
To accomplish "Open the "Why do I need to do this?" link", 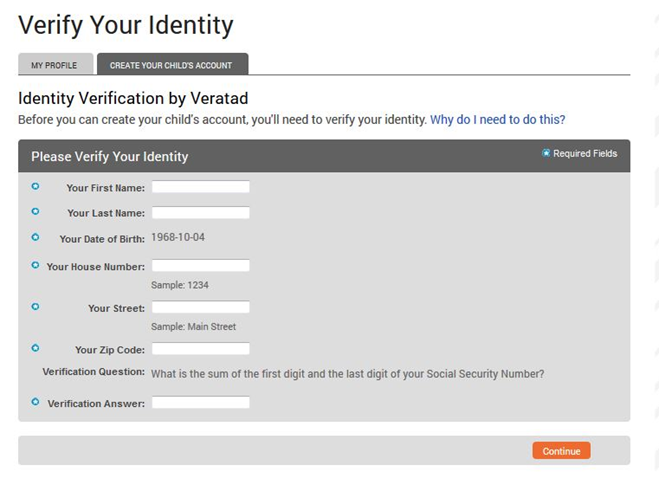I will (x=497, y=119).
